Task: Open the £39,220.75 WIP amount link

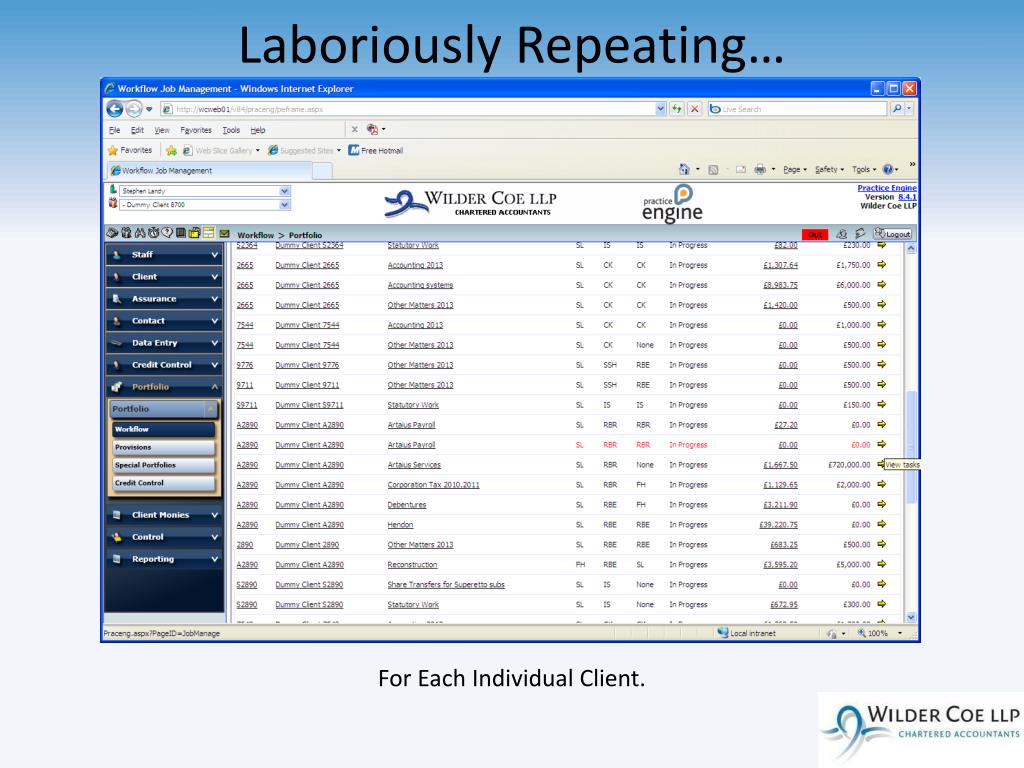Action: (778, 524)
